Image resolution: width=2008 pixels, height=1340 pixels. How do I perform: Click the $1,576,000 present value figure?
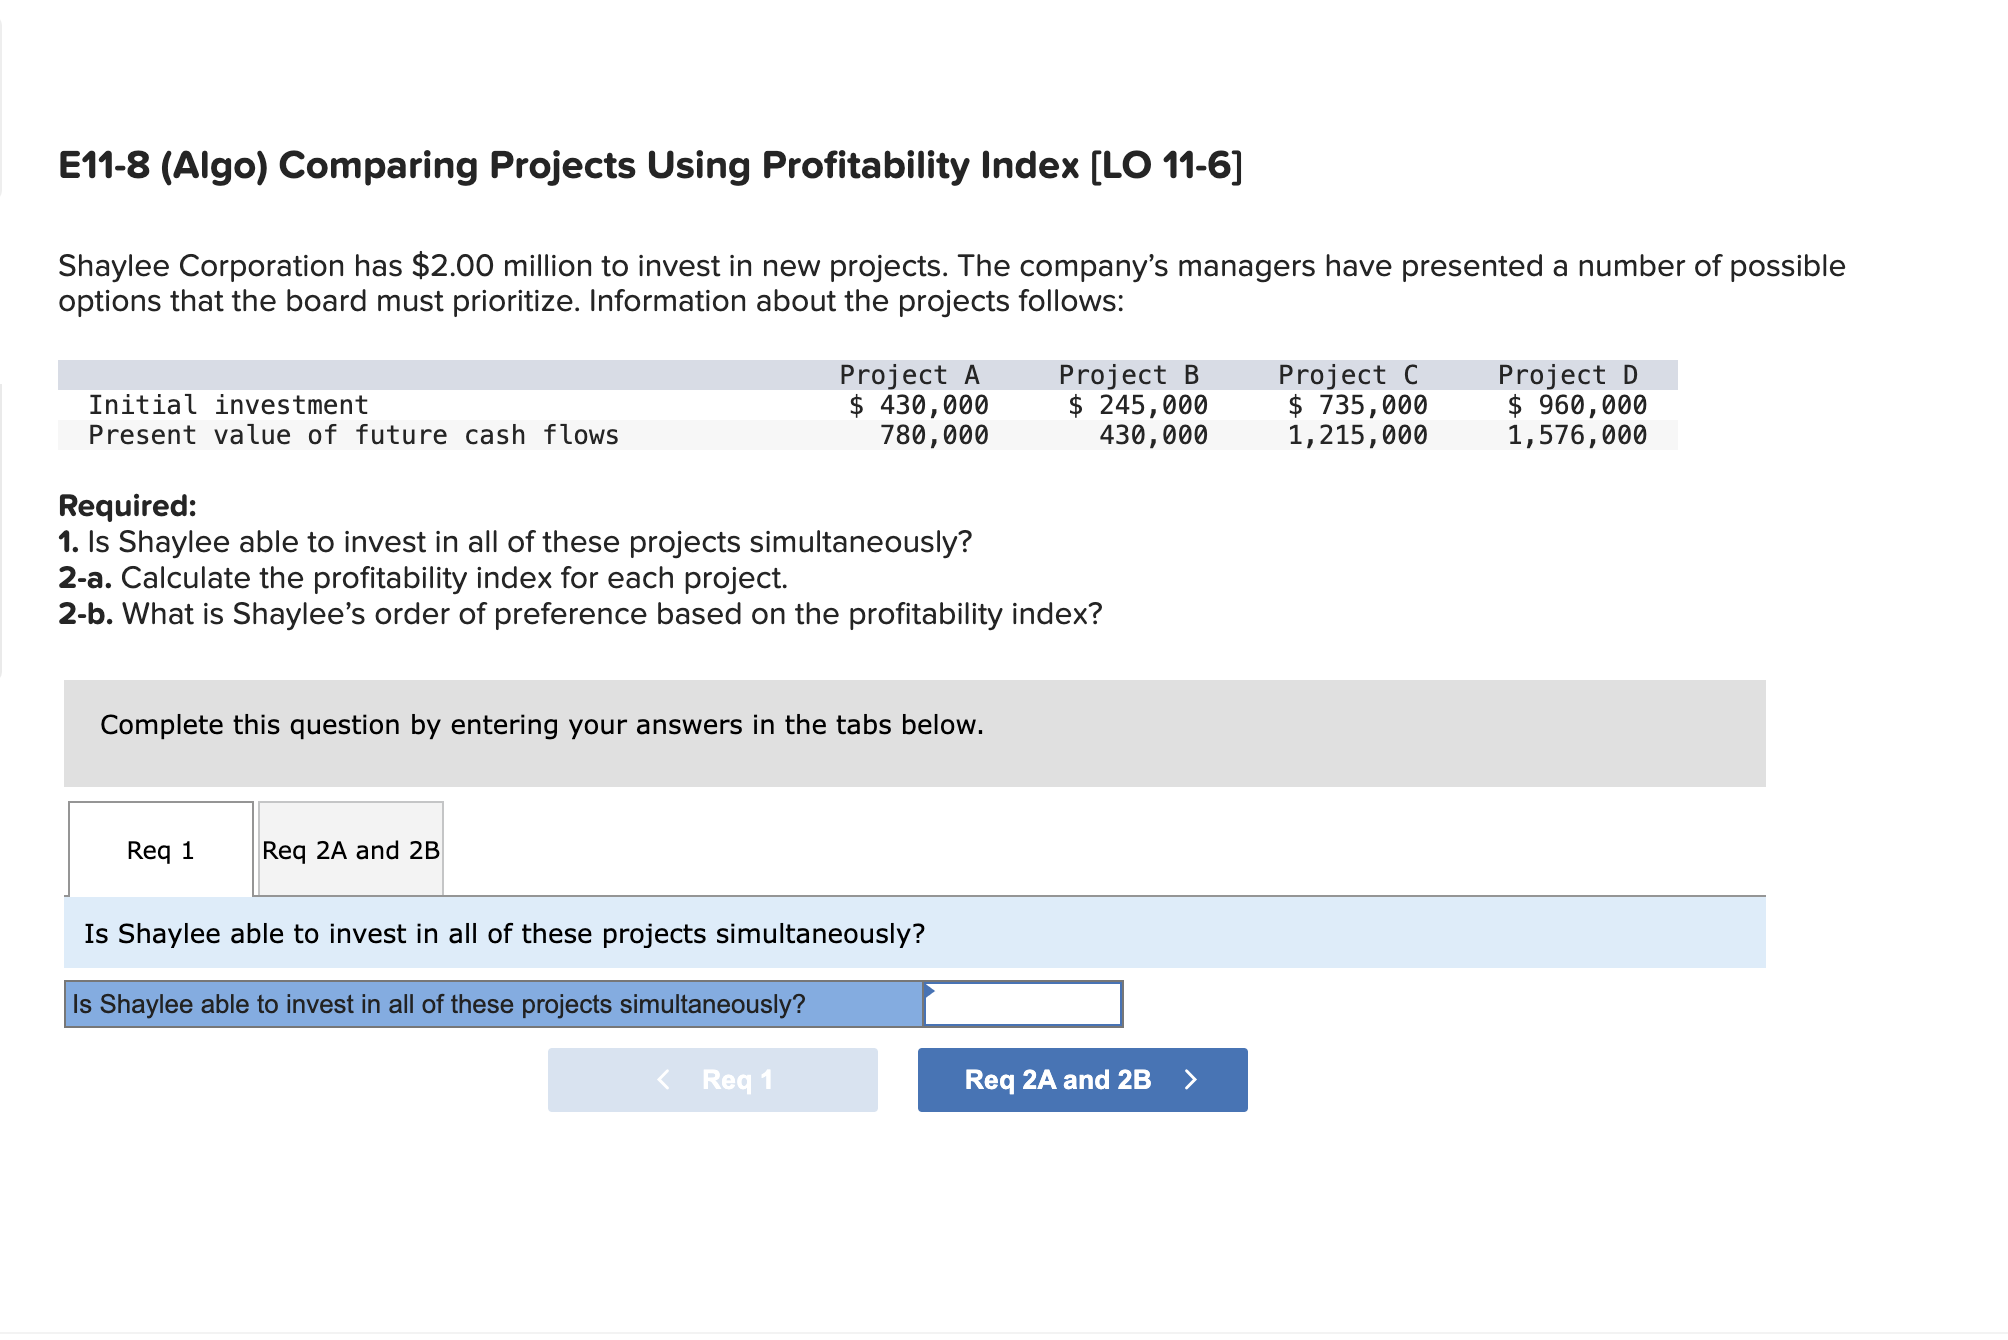pyautogui.click(x=1577, y=434)
